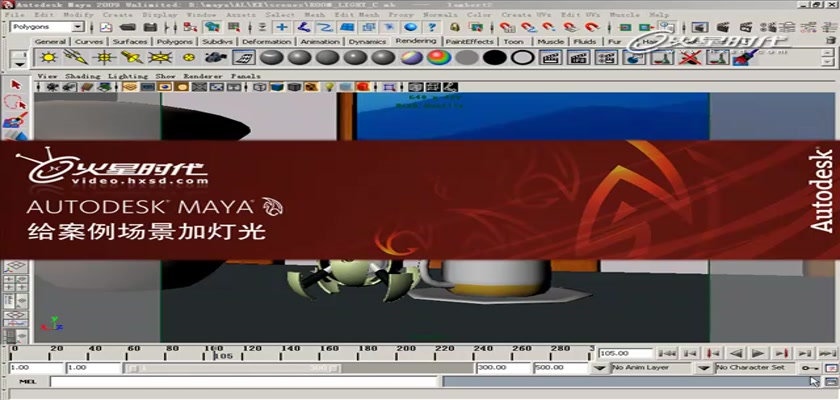Click the Paint selection tool in toolbox
Image resolution: width=840 pixels, height=400 pixels.
tap(16, 121)
